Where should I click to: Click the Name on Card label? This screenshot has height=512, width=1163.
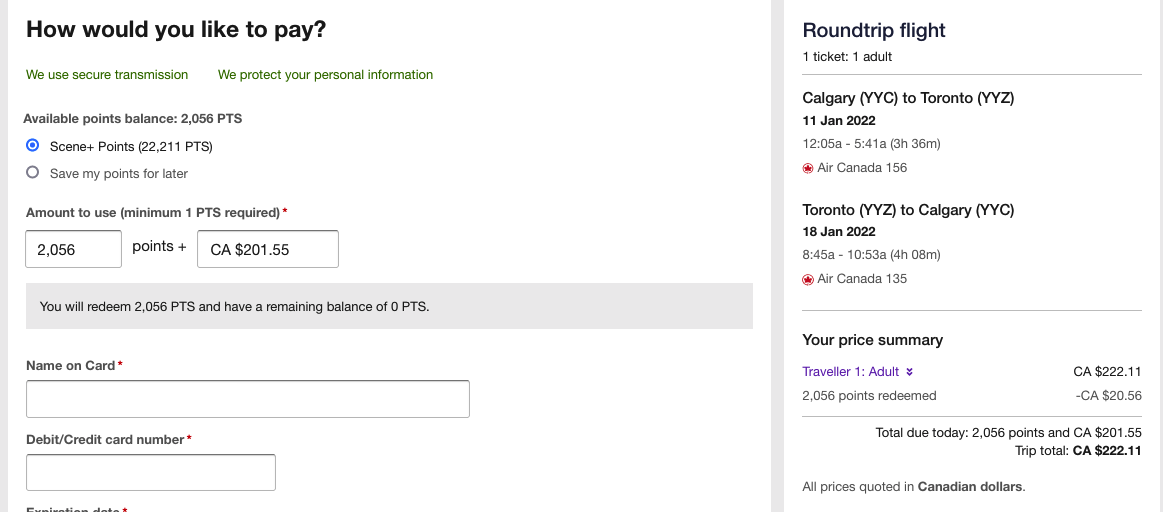coord(71,366)
